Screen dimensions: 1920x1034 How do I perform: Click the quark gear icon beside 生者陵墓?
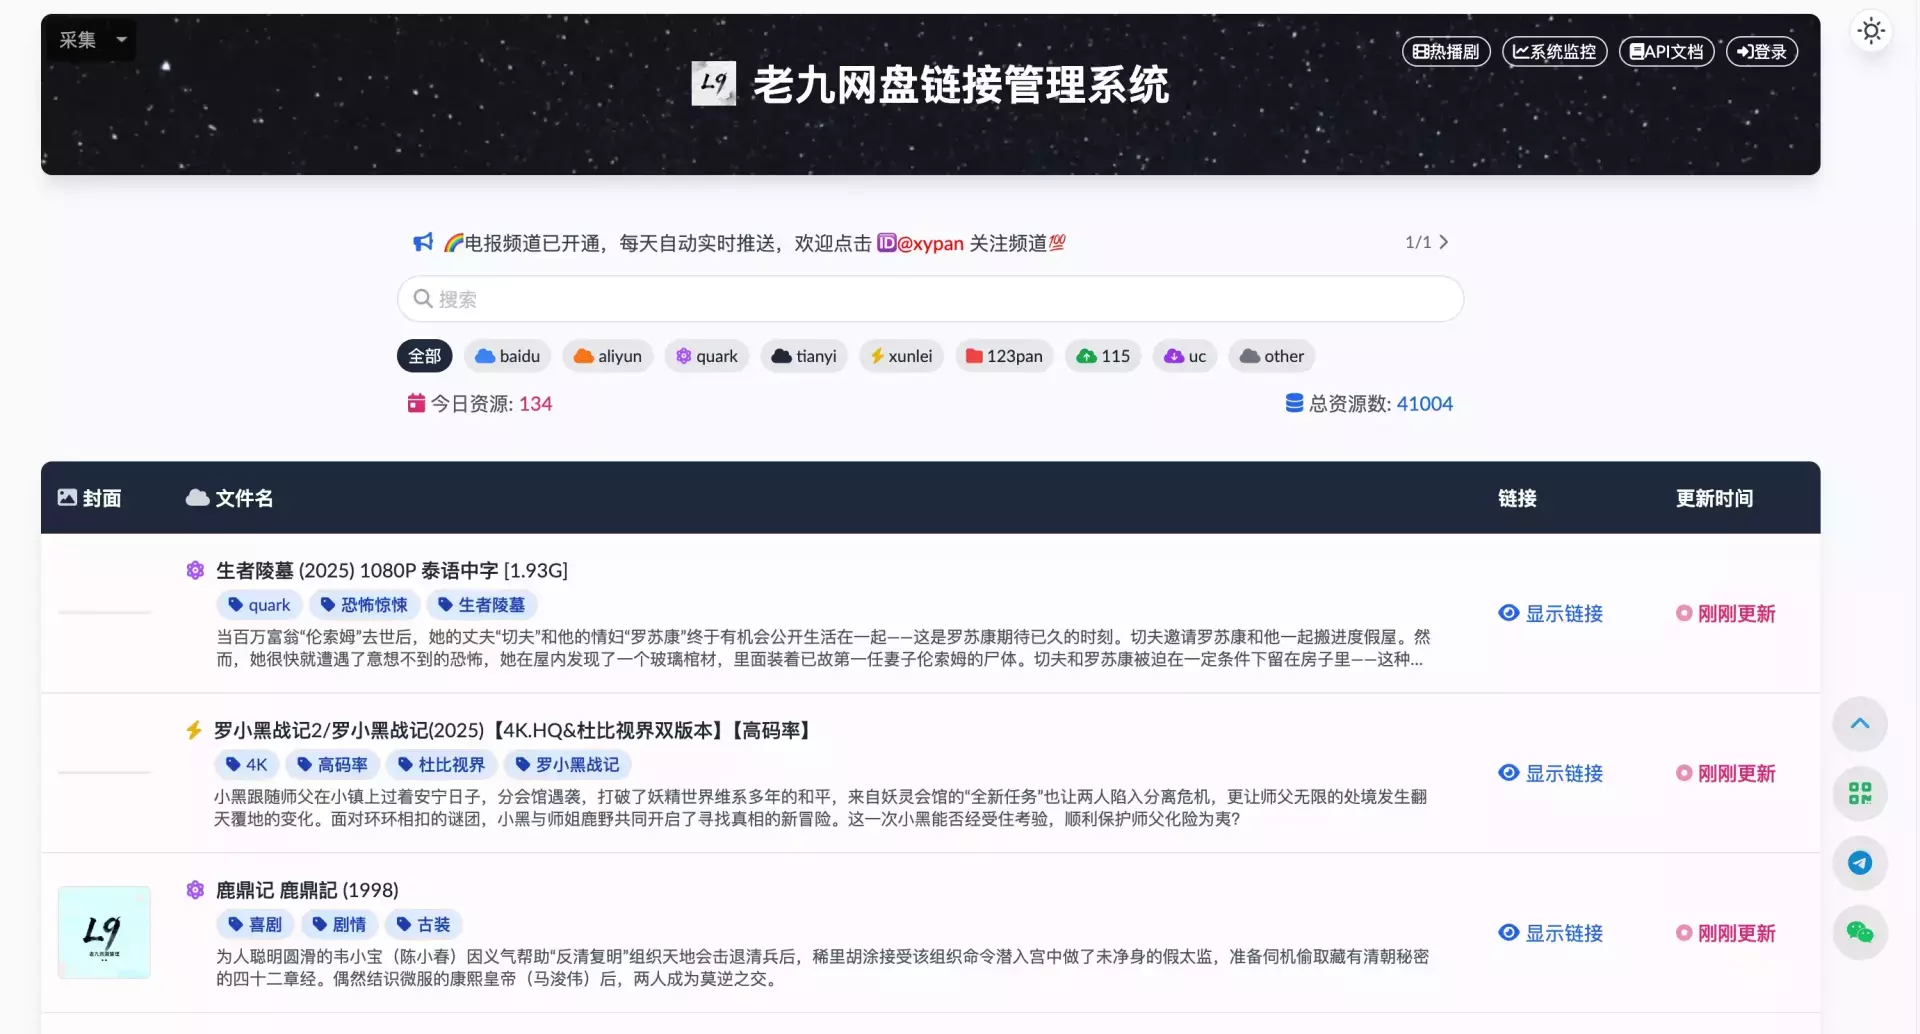click(x=194, y=569)
